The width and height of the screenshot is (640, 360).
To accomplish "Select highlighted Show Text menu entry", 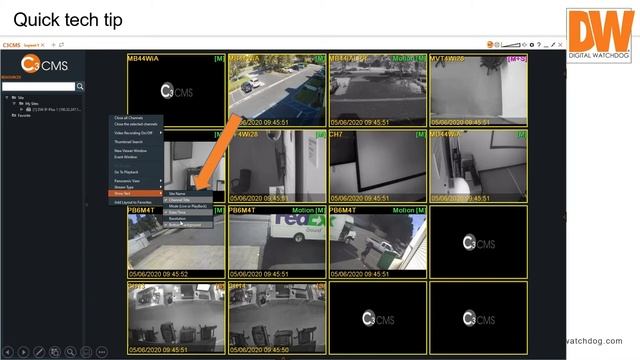I will coord(136,193).
